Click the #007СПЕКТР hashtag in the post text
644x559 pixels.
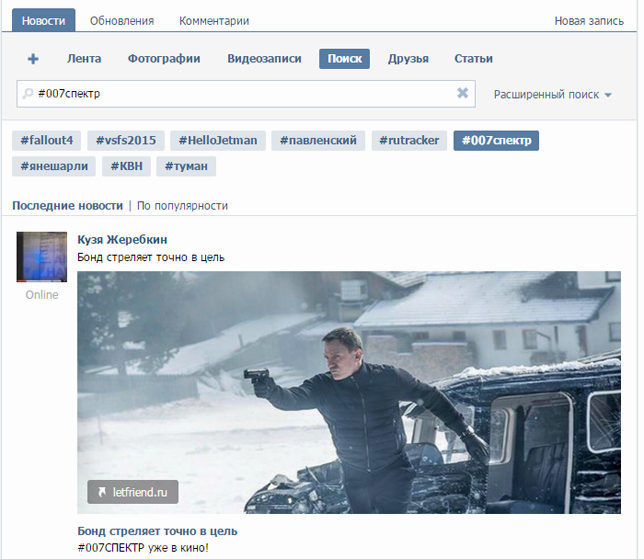[x=111, y=548]
